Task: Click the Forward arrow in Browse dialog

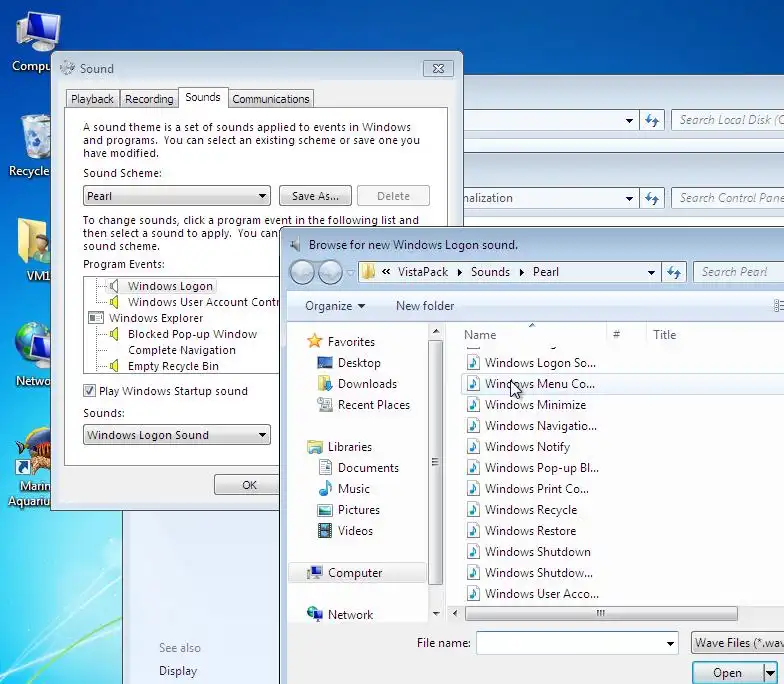Action: (330, 272)
